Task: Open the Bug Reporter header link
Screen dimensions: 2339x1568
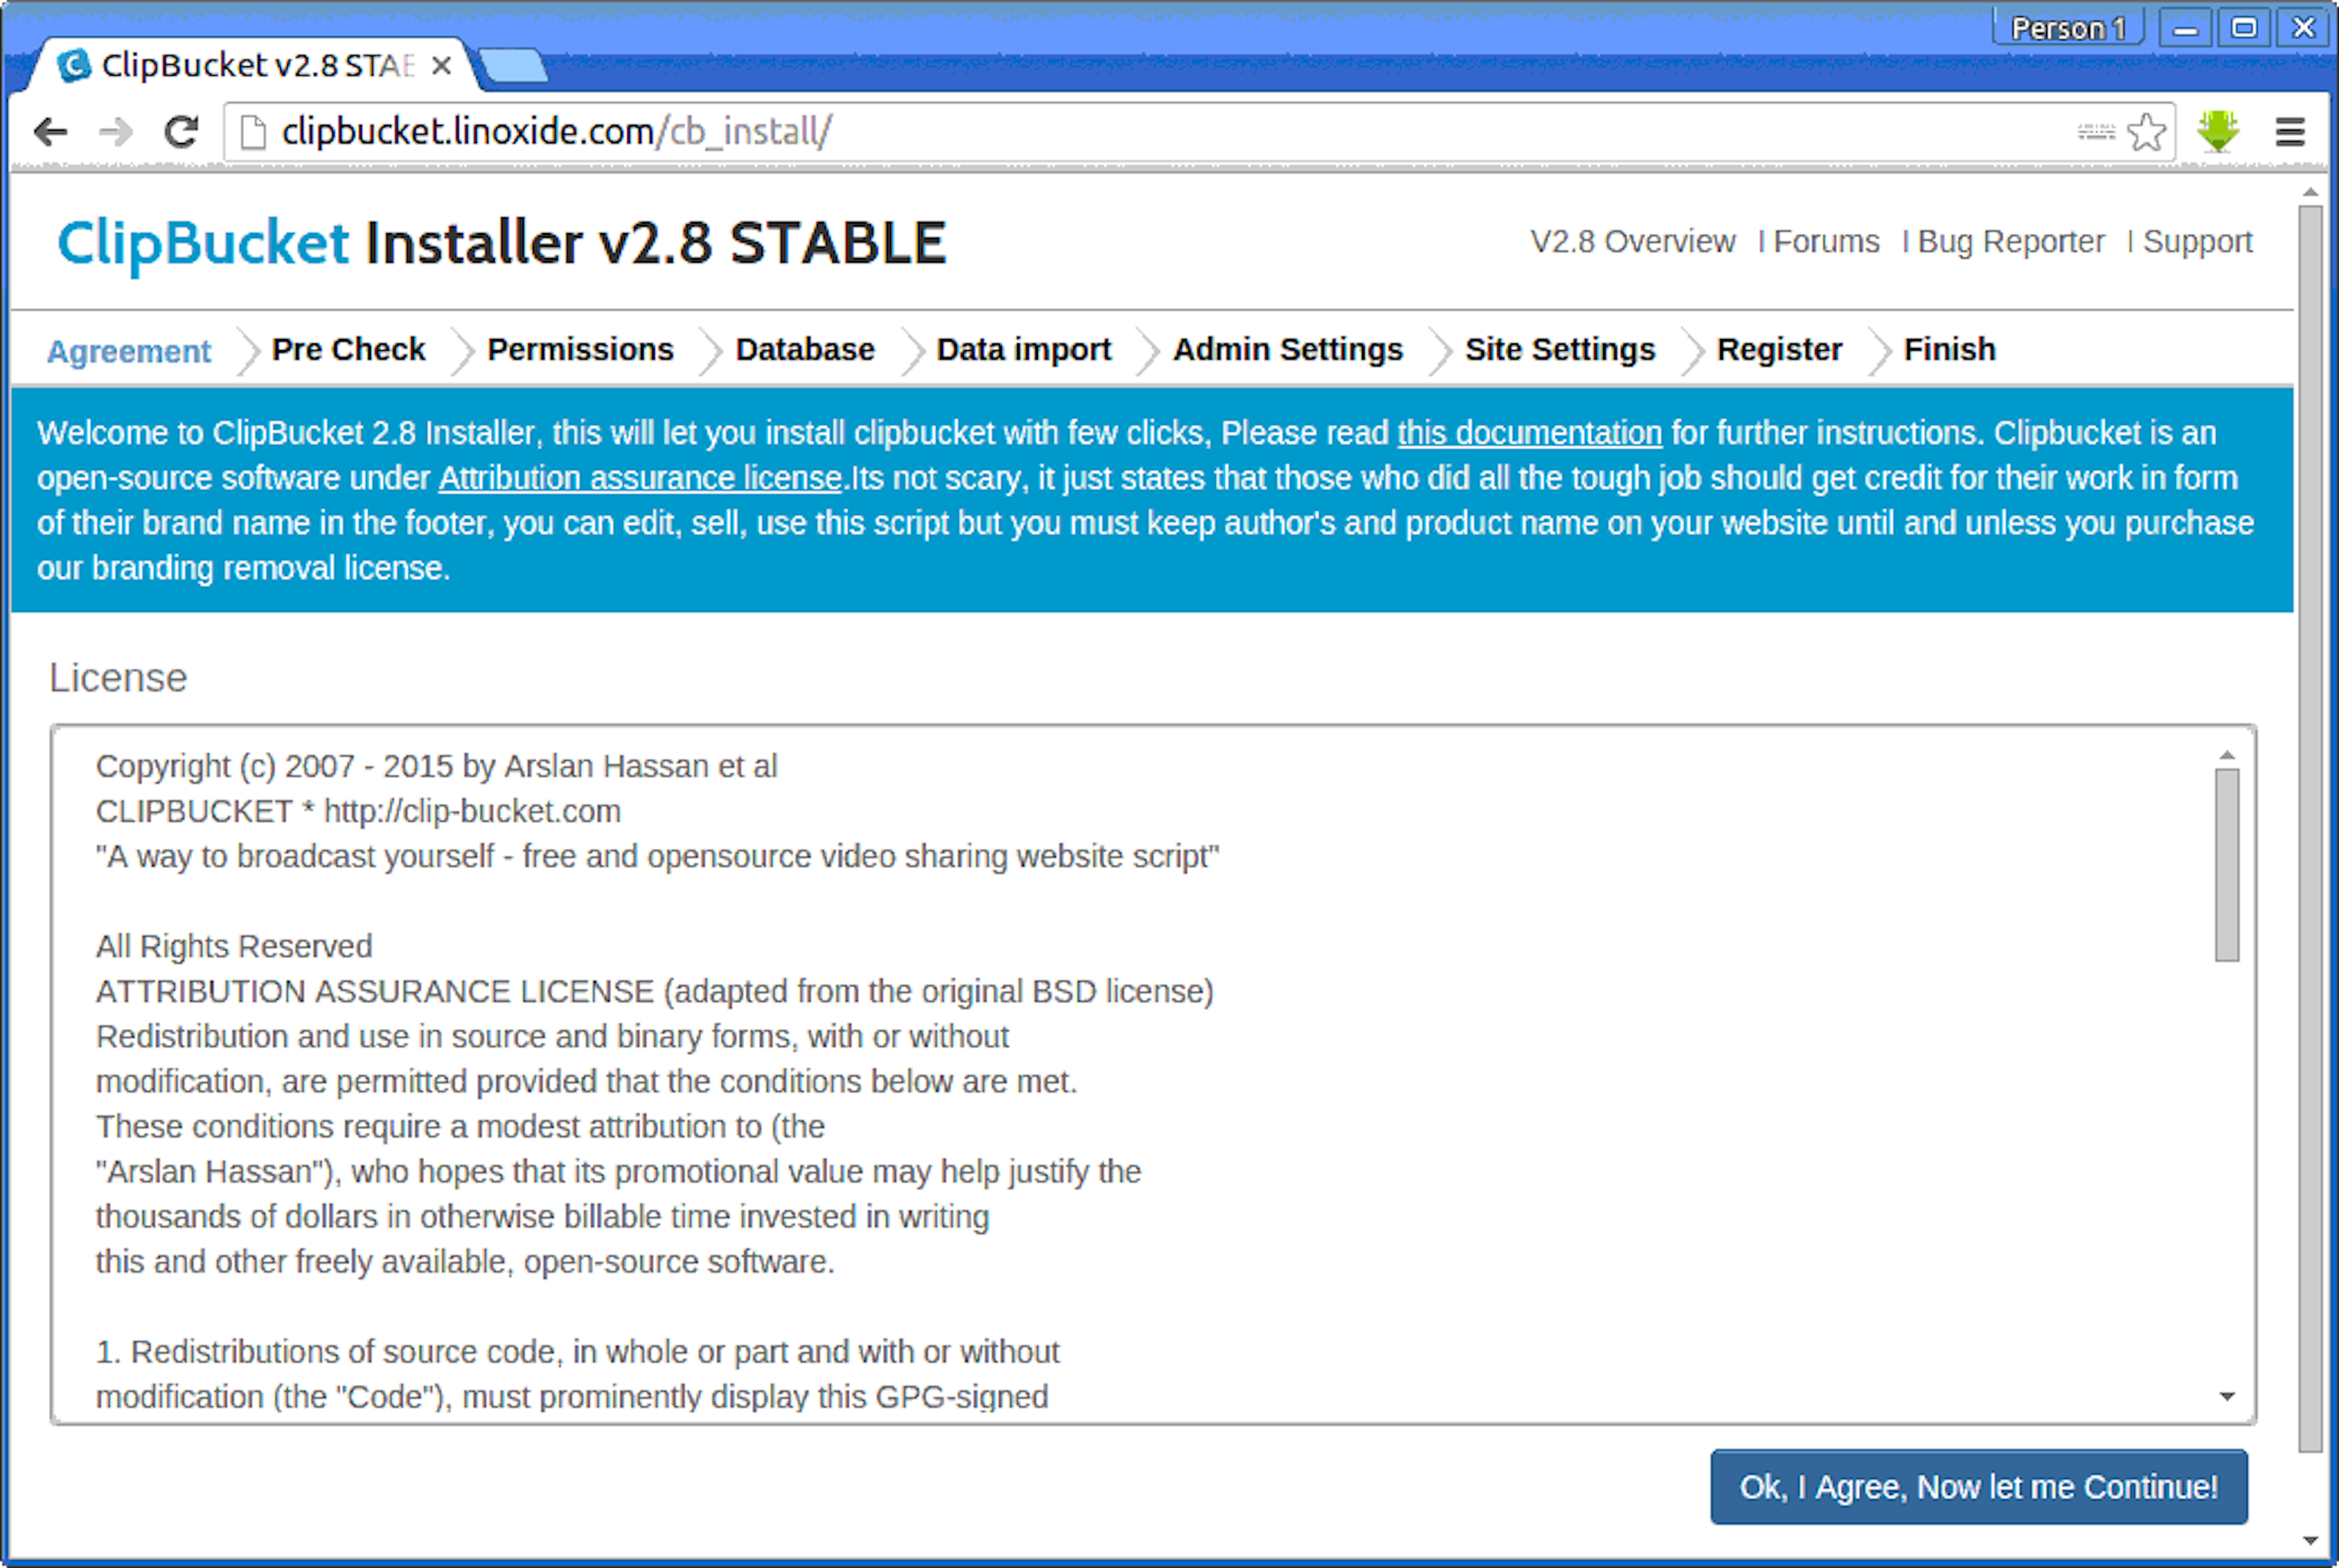Action: tap(2010, 242)
